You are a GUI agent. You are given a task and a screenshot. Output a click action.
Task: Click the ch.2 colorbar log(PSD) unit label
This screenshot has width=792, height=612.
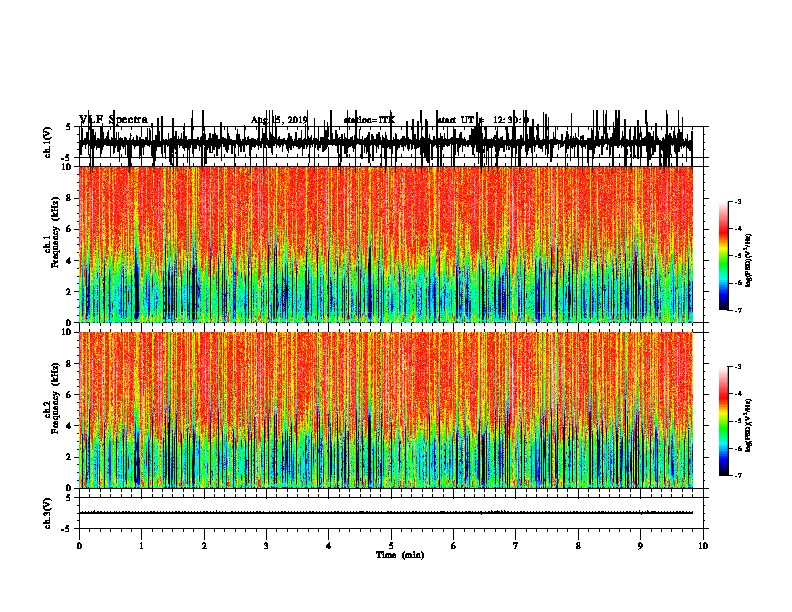point(748,425)
